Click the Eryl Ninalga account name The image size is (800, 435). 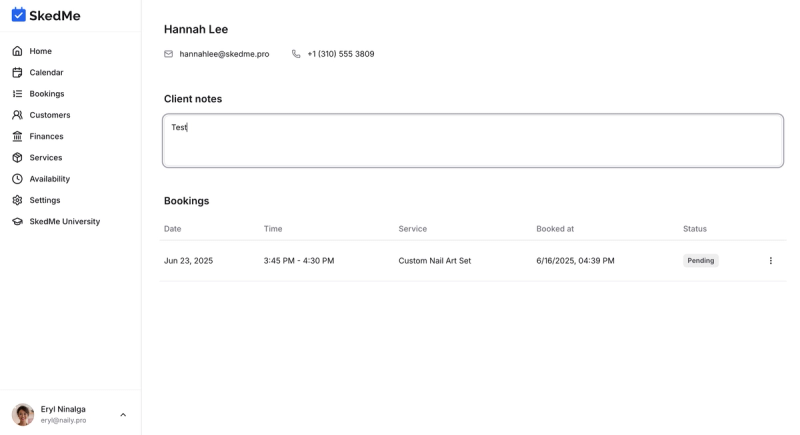pyautogui.click(x=63, y=409)
